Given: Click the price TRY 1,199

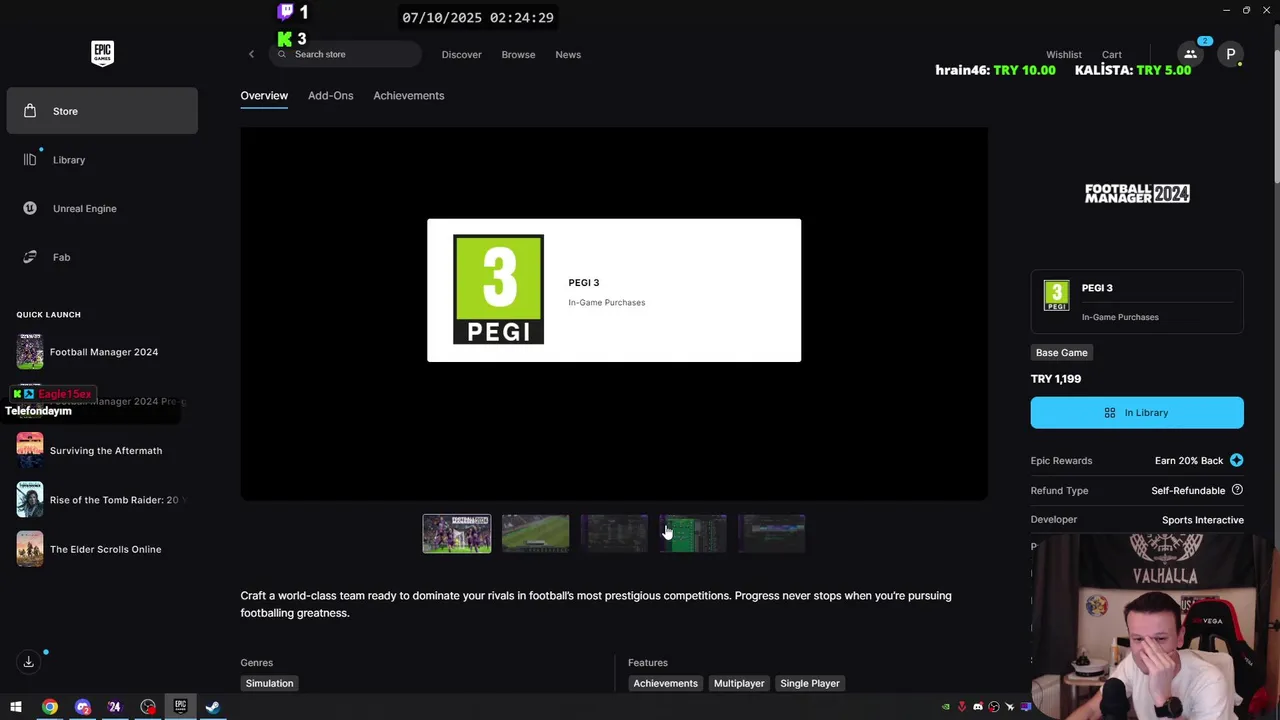Looking at the screenshot, I should pyautogui.click(x=1056, y=379).
